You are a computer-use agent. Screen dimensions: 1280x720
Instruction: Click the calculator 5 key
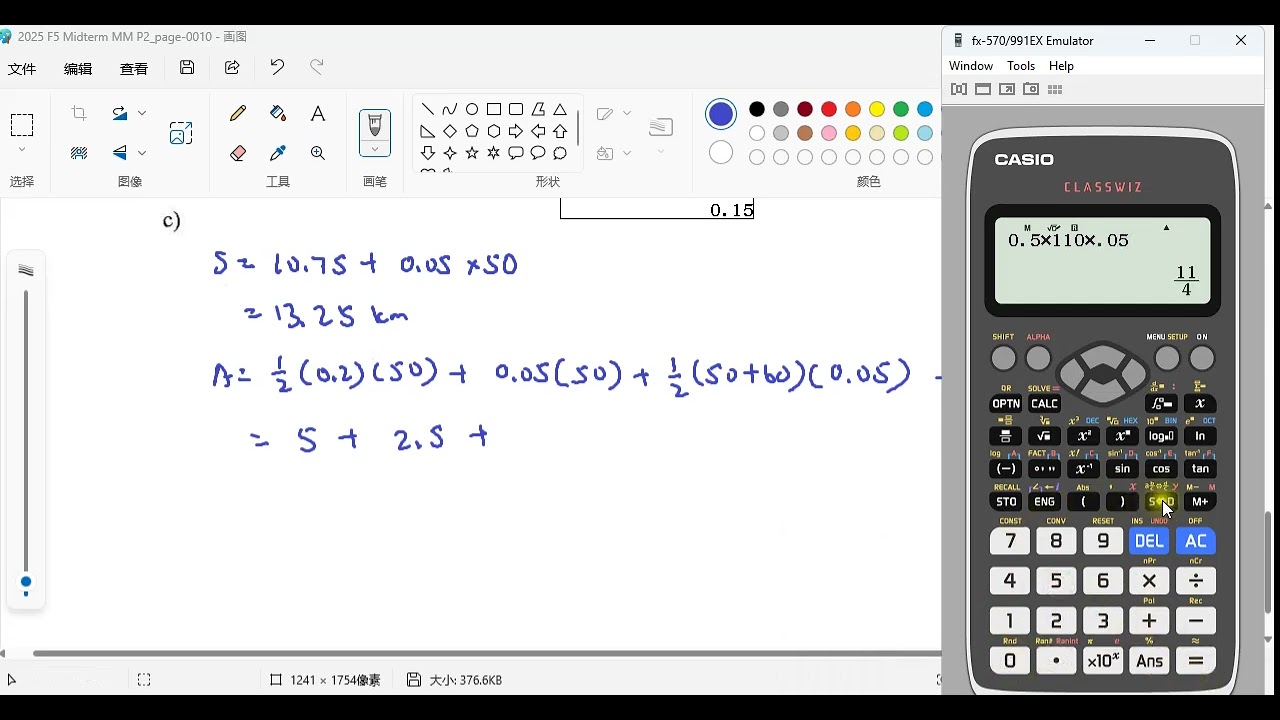pyautogui.click(x=1056, y=581)
